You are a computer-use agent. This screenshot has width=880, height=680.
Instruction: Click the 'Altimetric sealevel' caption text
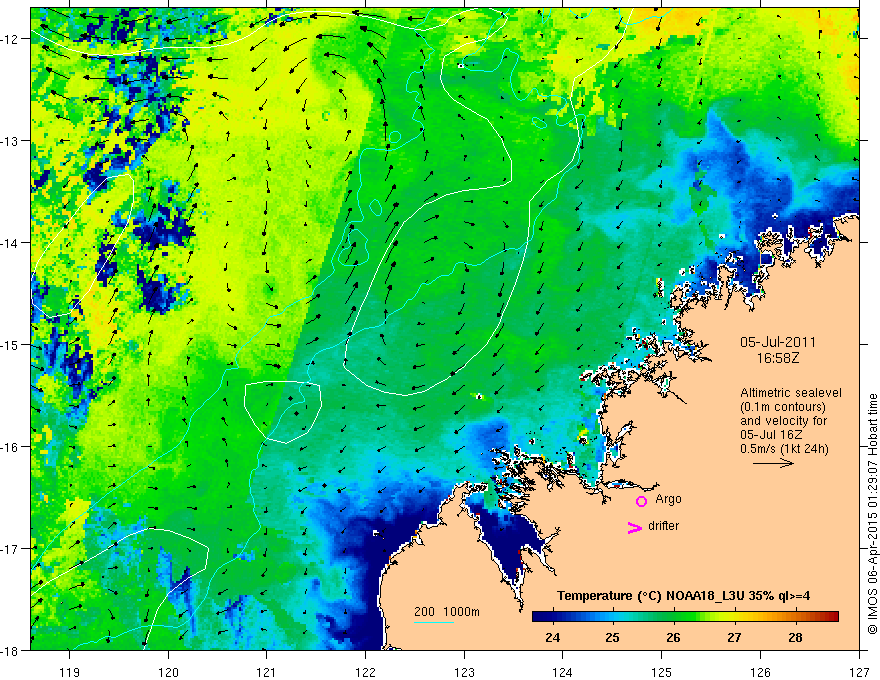point(791,393)
